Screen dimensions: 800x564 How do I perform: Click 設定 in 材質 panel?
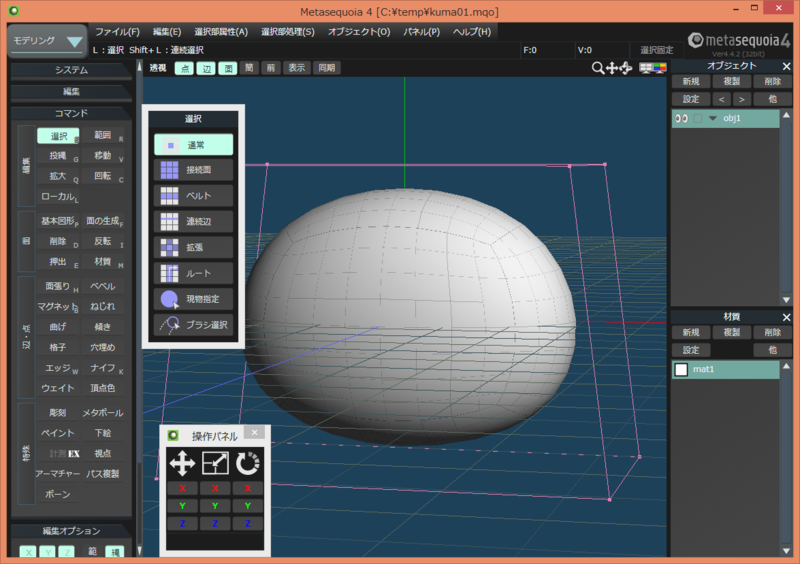tap(691, 350)
